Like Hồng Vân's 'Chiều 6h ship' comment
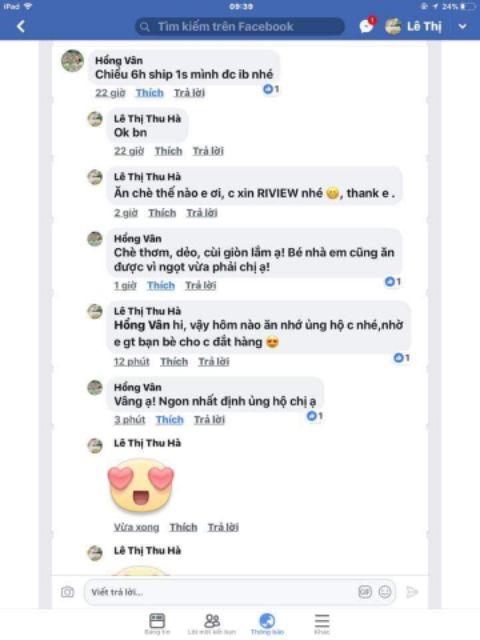 pos(150,93)
